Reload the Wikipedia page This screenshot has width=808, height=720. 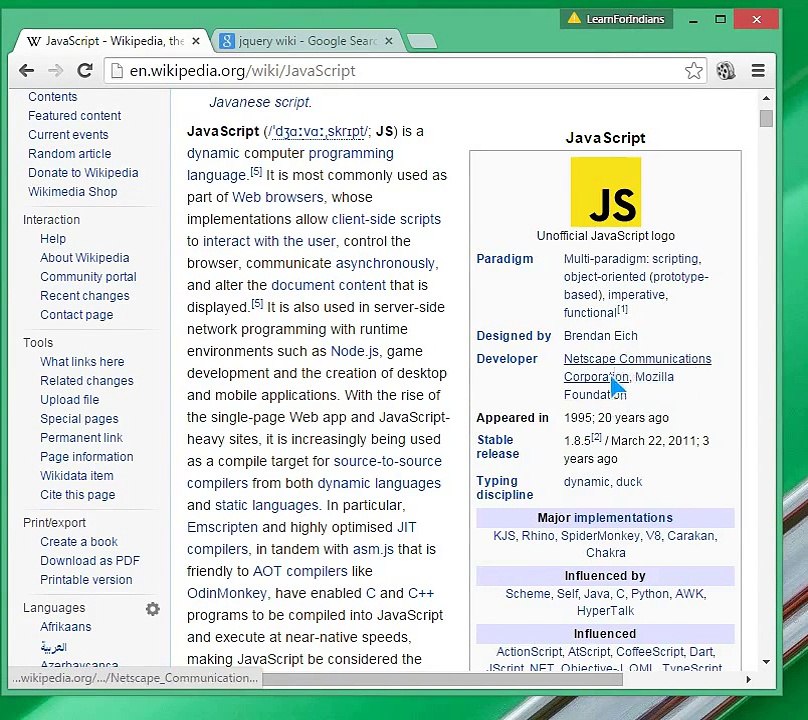85,71
